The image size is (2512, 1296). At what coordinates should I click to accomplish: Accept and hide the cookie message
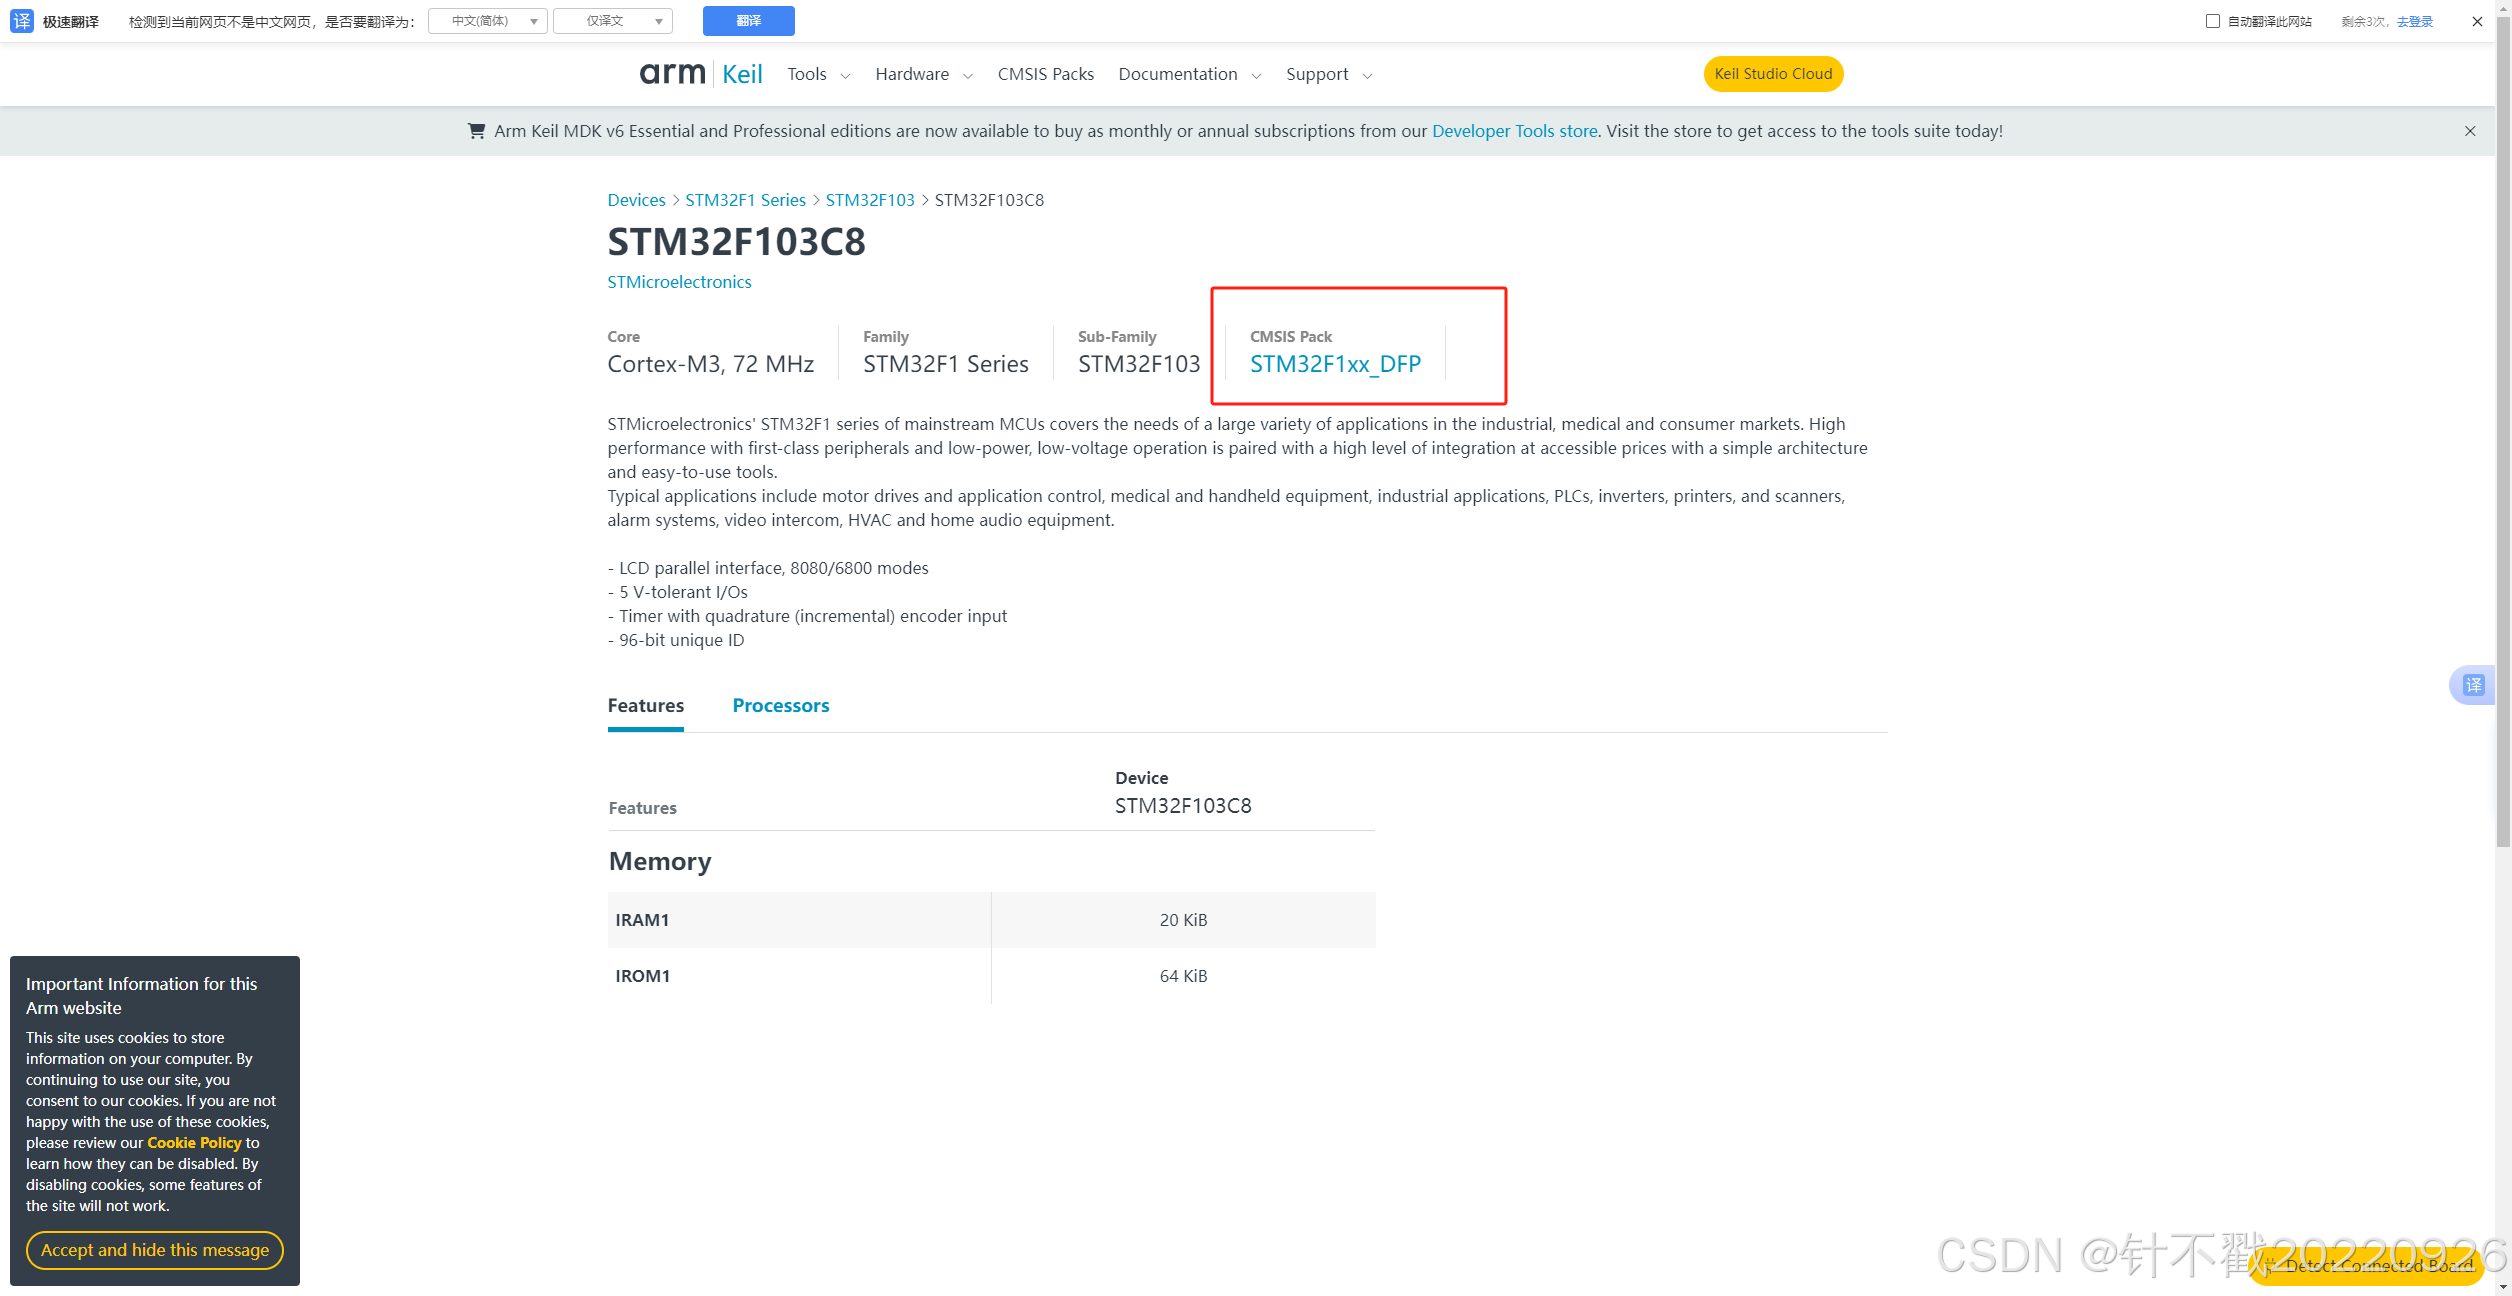155,1250
